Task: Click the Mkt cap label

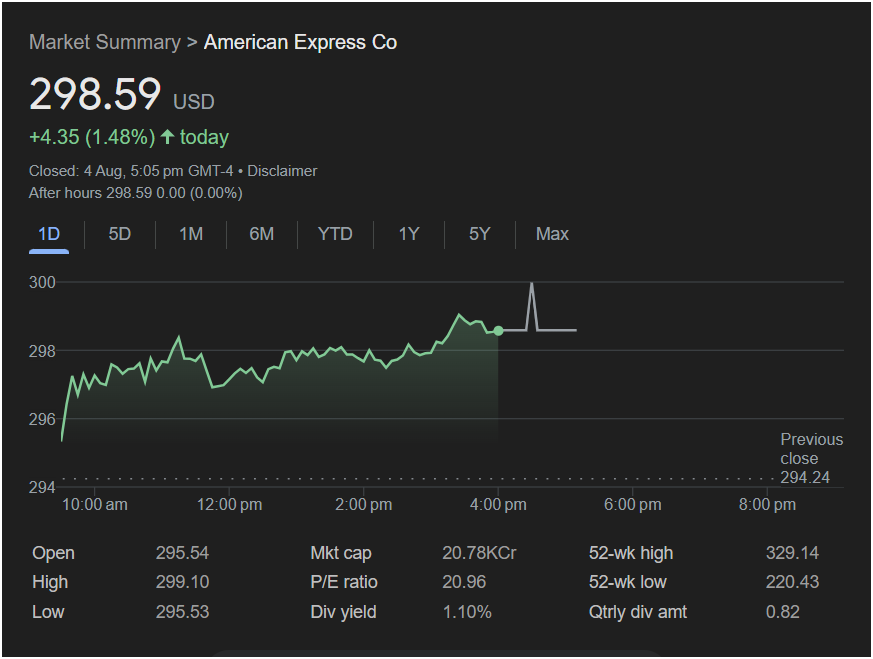Action: (341, 553)
